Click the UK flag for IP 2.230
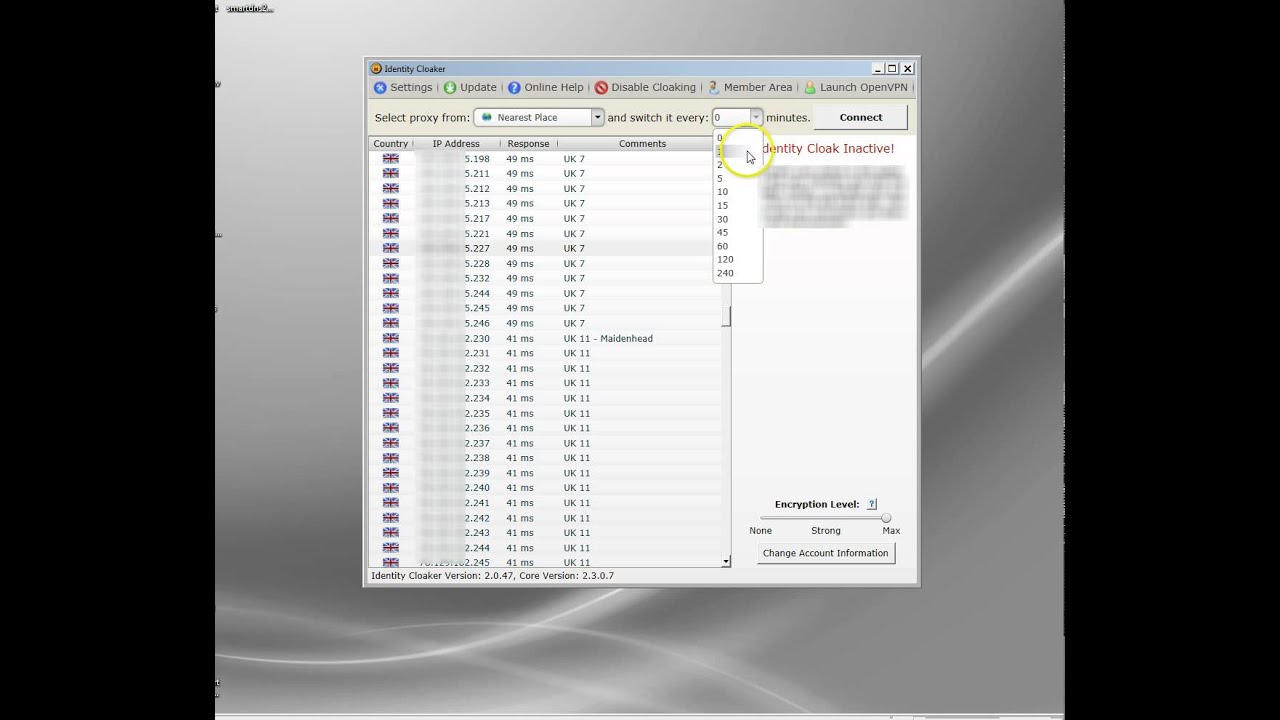This screenshot has width=1280, height=720. (390, 339)
